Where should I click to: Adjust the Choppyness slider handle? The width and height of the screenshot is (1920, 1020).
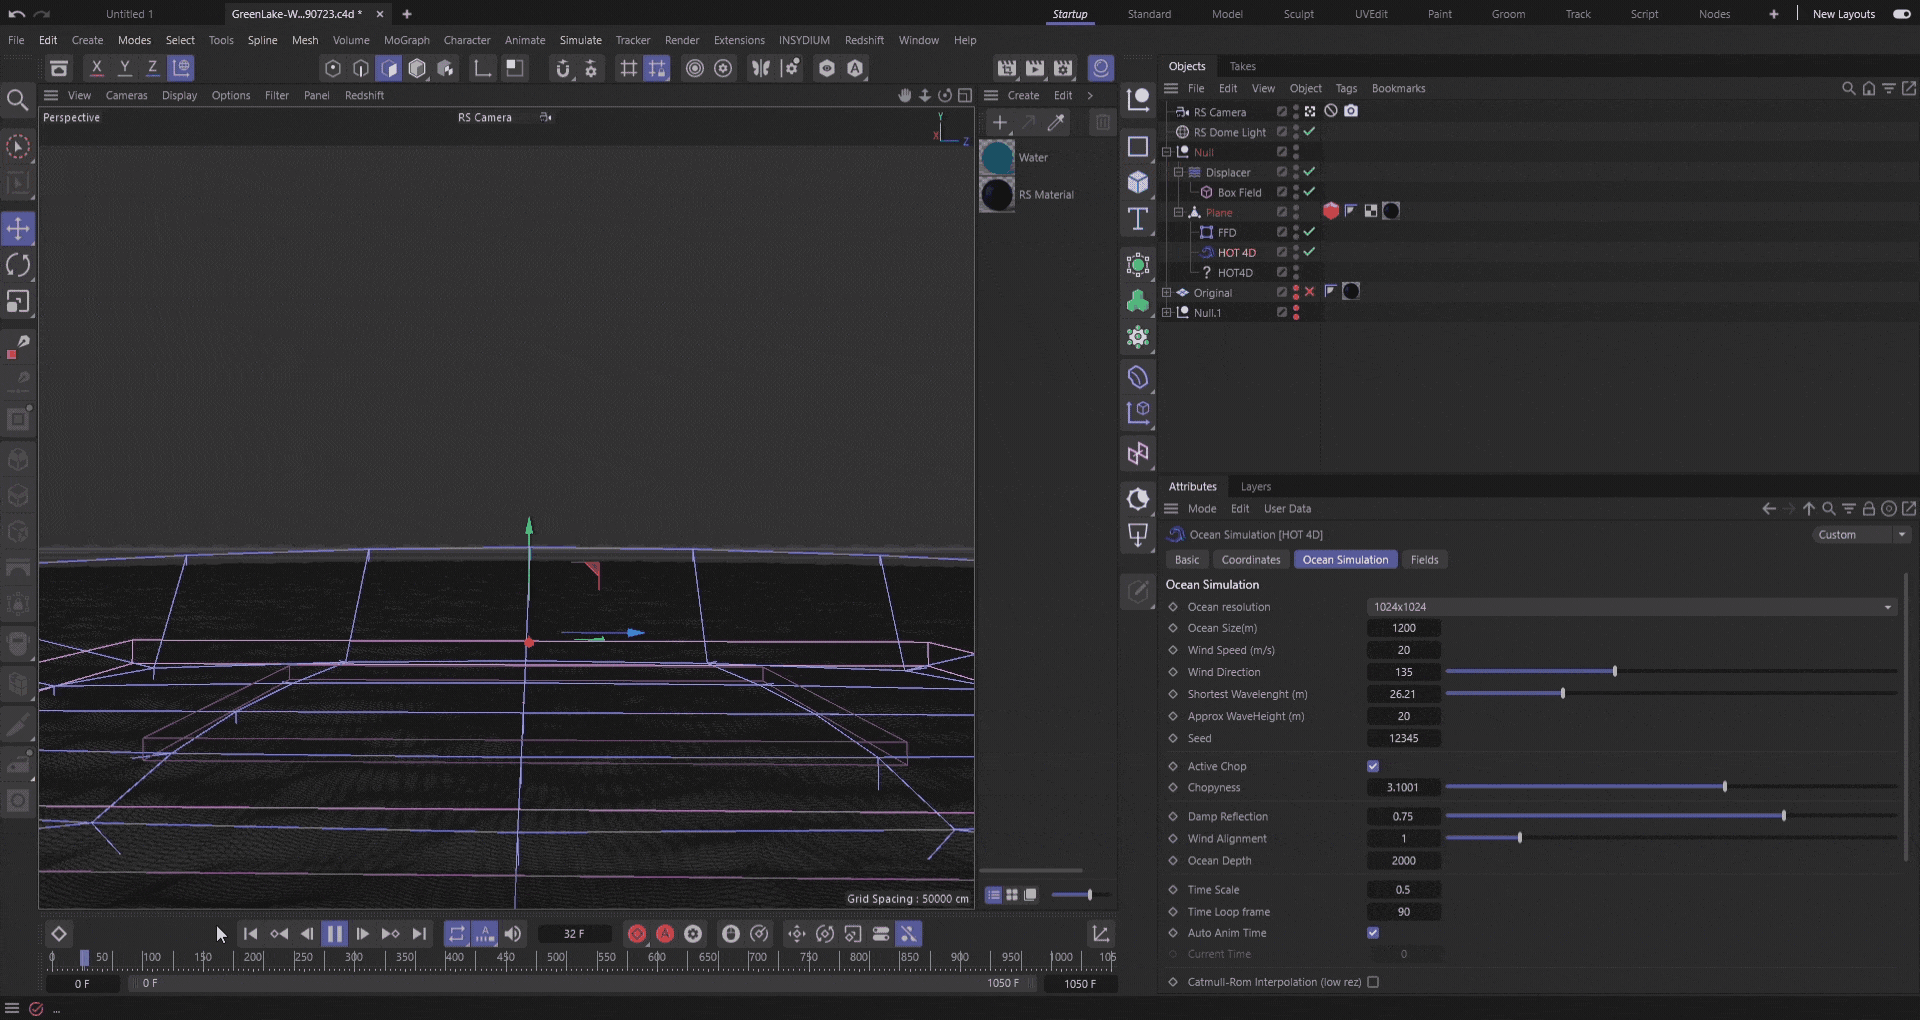(x=1725, y=788)
